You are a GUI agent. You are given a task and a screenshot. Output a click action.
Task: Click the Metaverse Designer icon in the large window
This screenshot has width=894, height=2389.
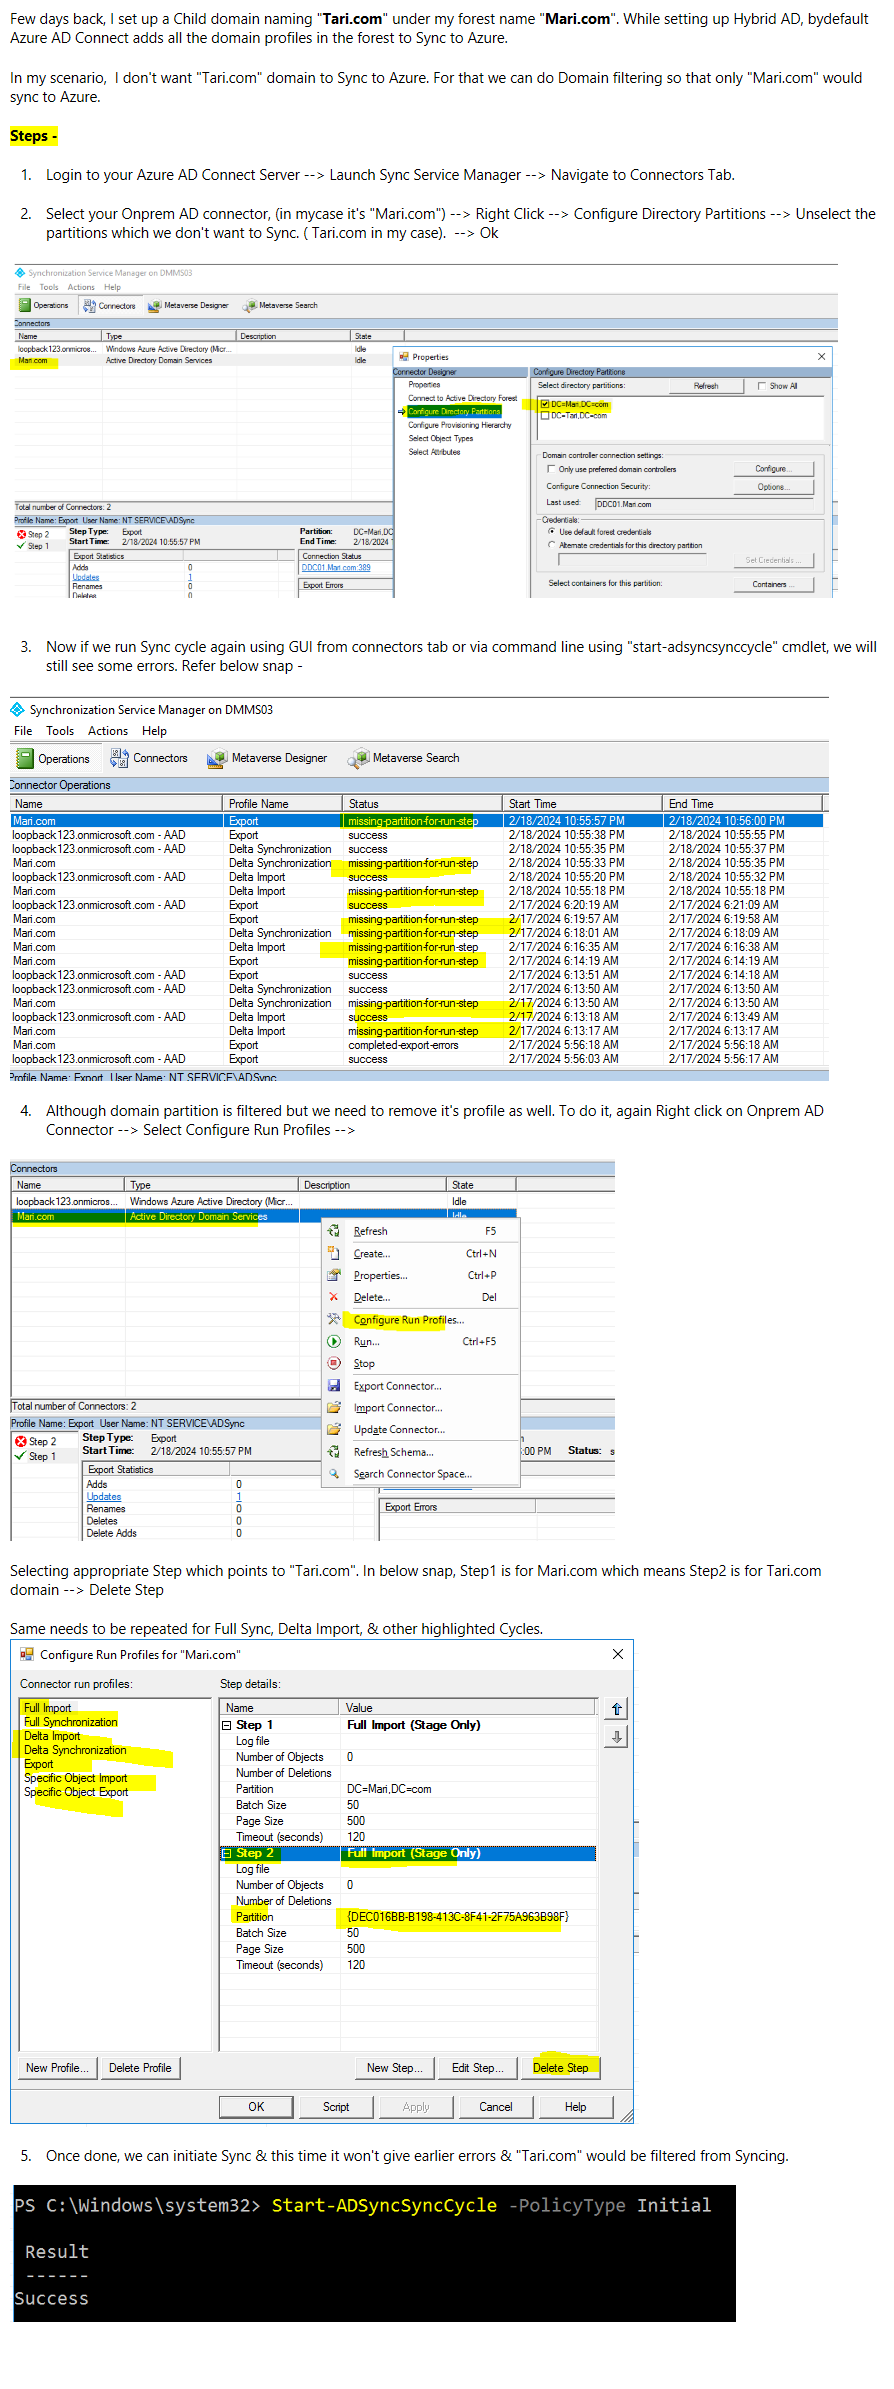(217, 758)
